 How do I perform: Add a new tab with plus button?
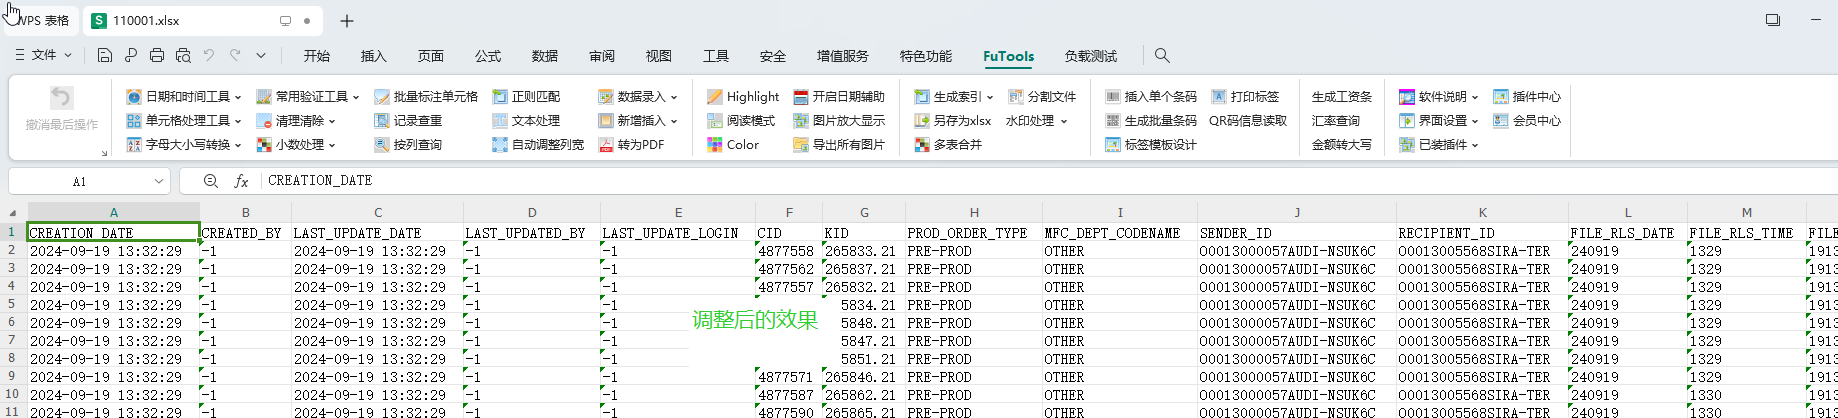[347, 21]
